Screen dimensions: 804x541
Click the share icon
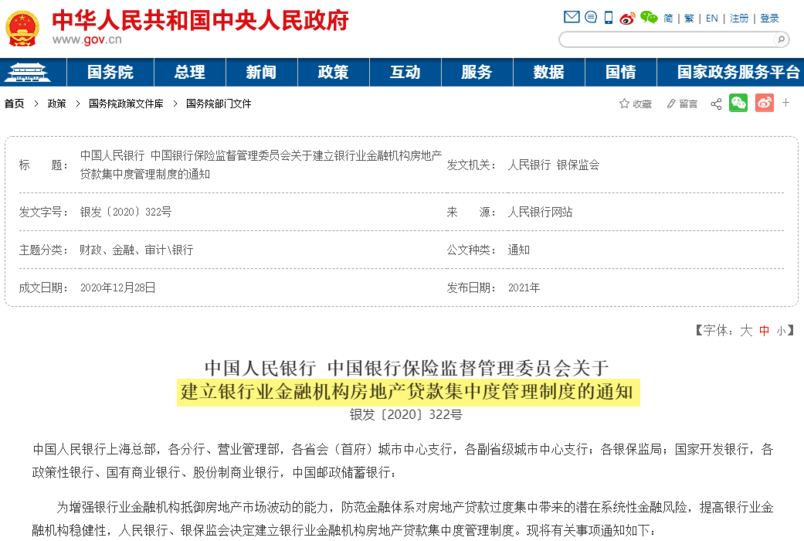716,104
